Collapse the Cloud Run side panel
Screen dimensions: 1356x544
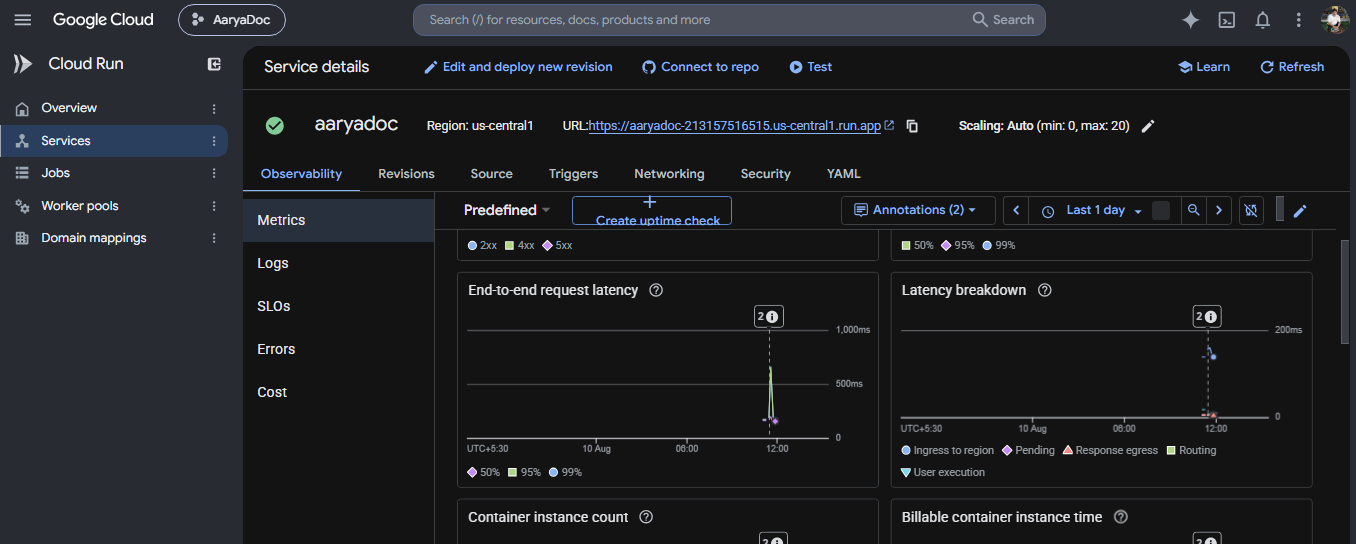tap(214, 64)
